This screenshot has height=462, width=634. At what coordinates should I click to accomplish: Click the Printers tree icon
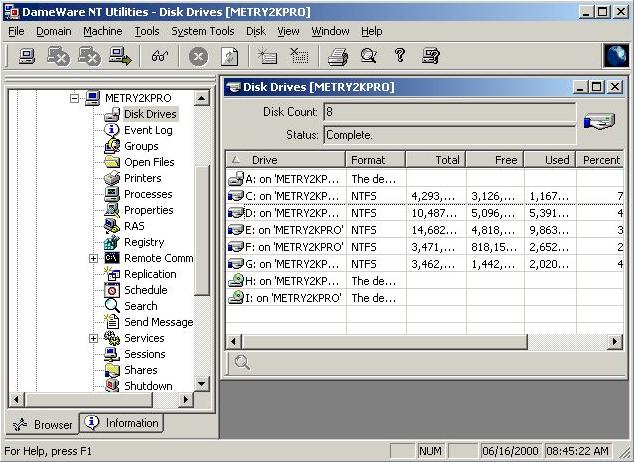click(112, 178)
